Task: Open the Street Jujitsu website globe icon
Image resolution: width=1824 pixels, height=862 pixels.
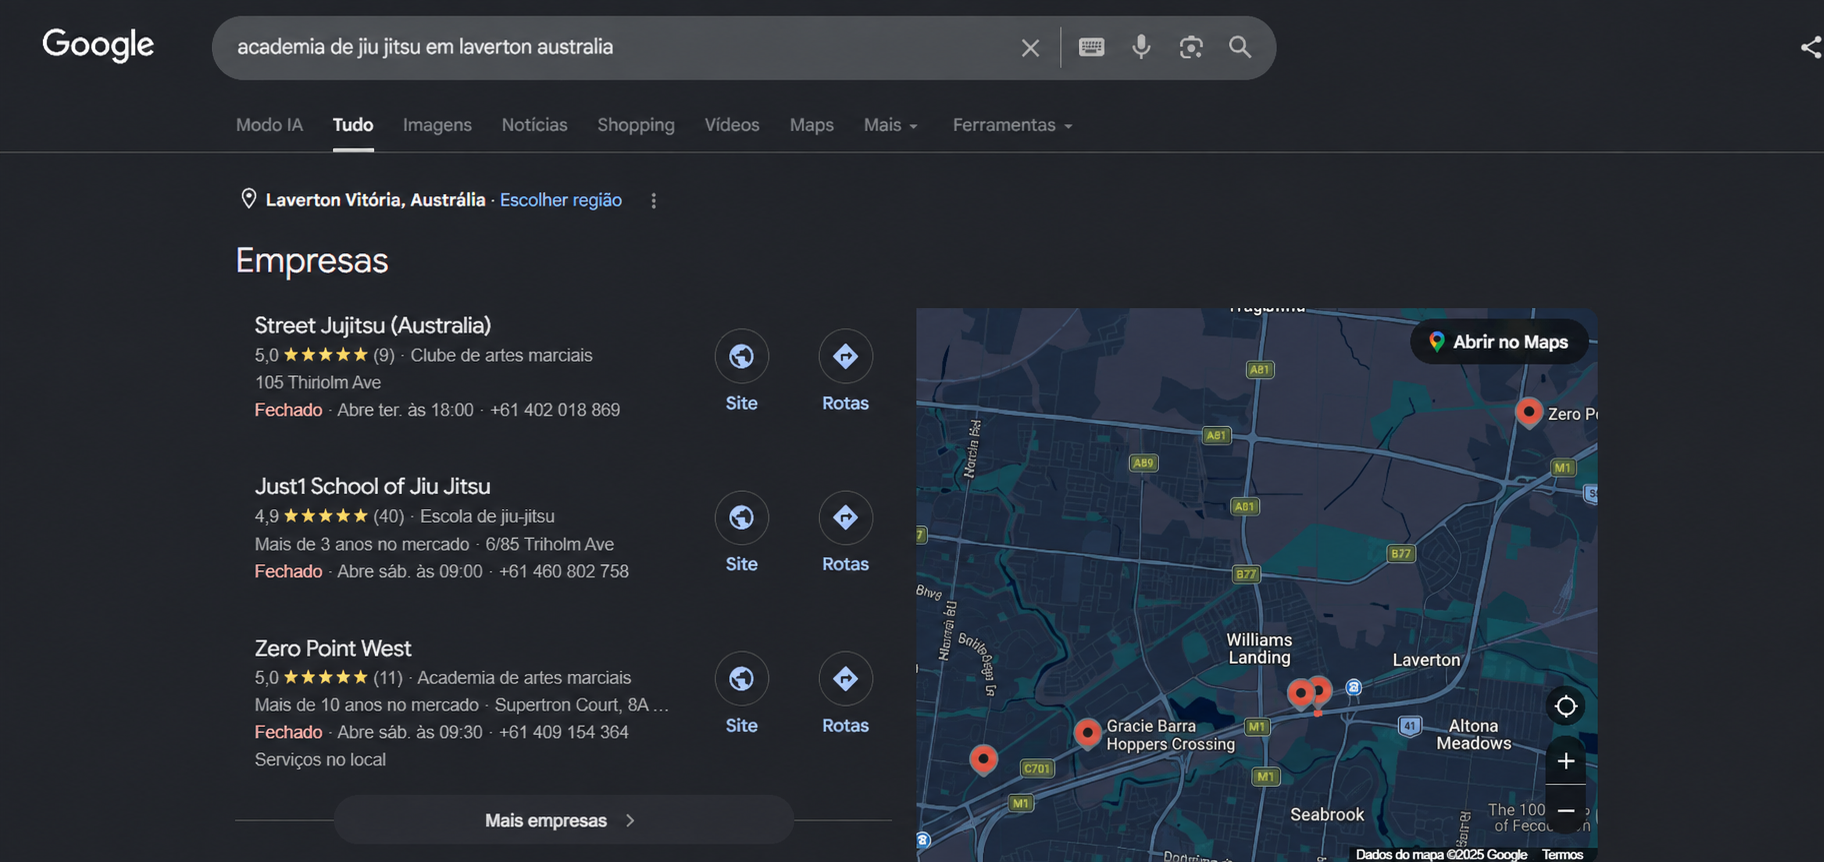Action: pos(741,356)
